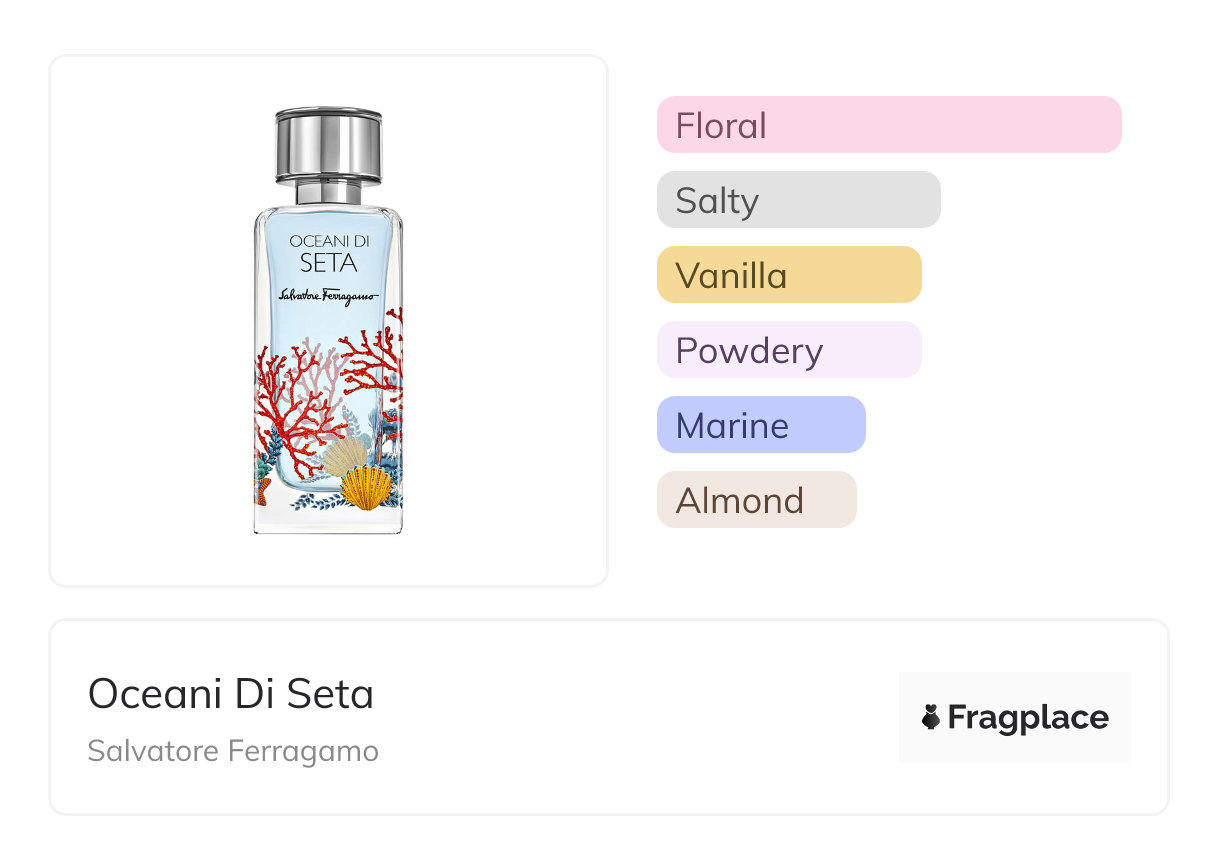Open the Oceani Di Seta title
The image size is (1218, 864).
tap(231, 694)
